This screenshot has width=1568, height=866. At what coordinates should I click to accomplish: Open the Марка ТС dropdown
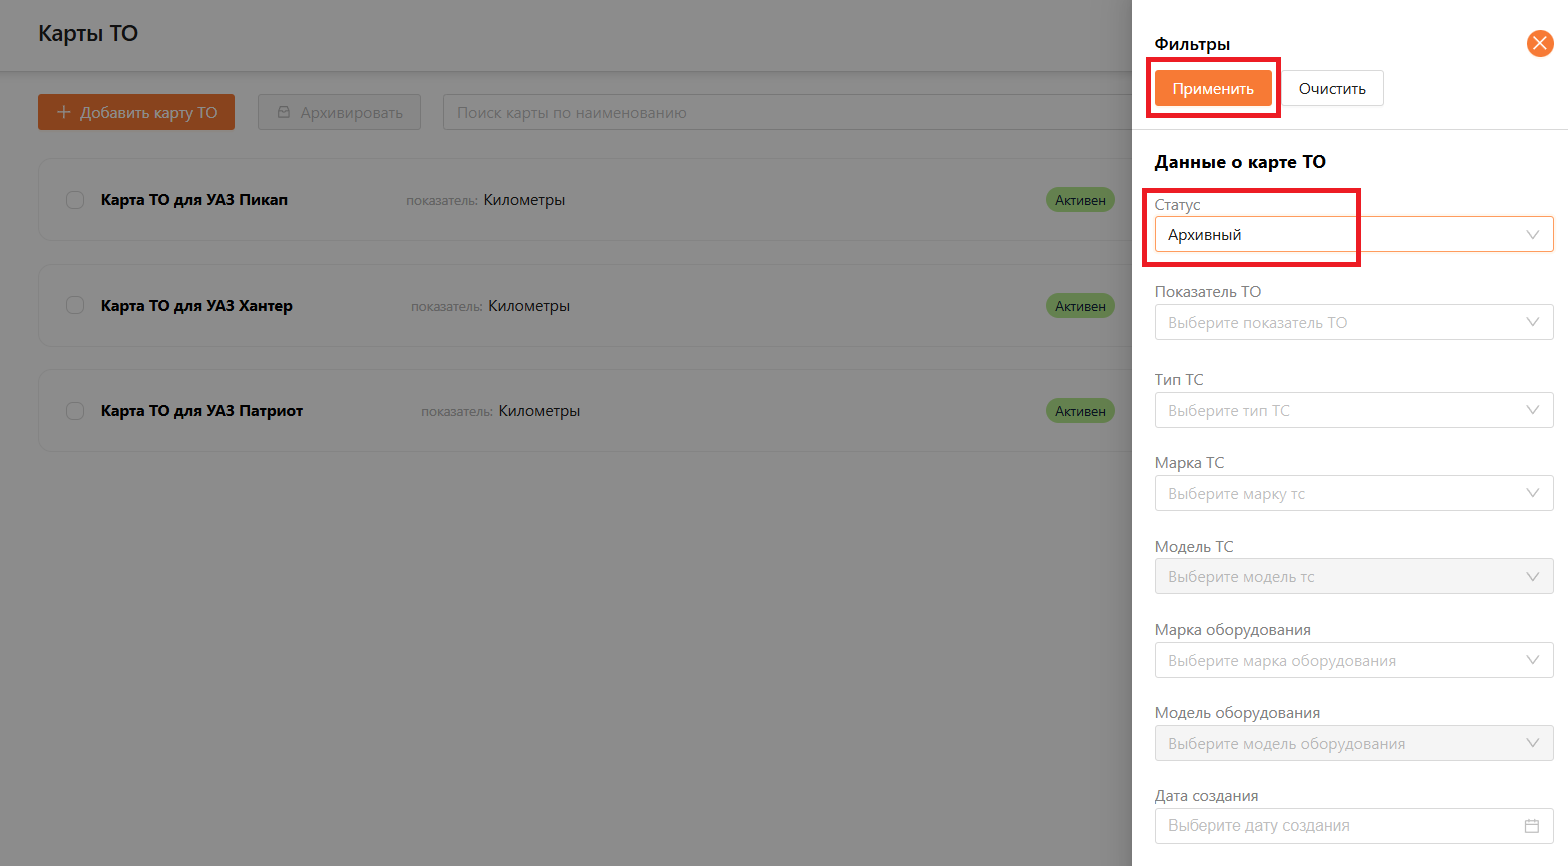(1353, 494)
